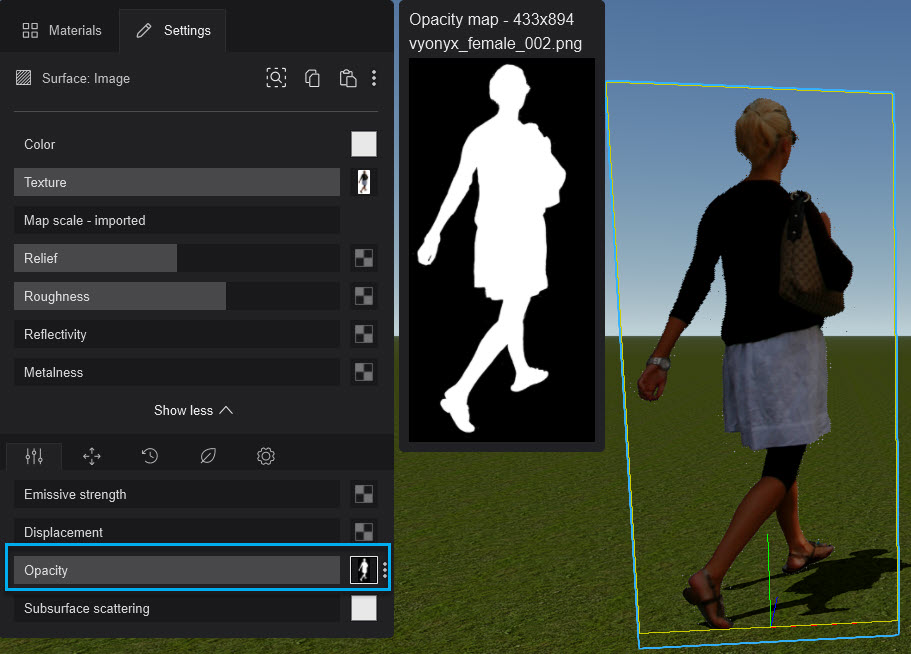
Task: Click the copy material icon
Action: [312, 77]
